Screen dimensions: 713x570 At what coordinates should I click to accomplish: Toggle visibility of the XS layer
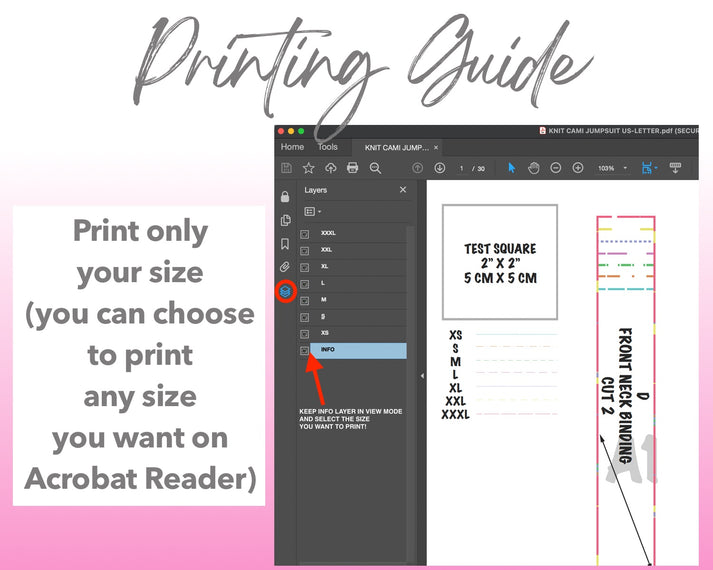tap(305, 333)
